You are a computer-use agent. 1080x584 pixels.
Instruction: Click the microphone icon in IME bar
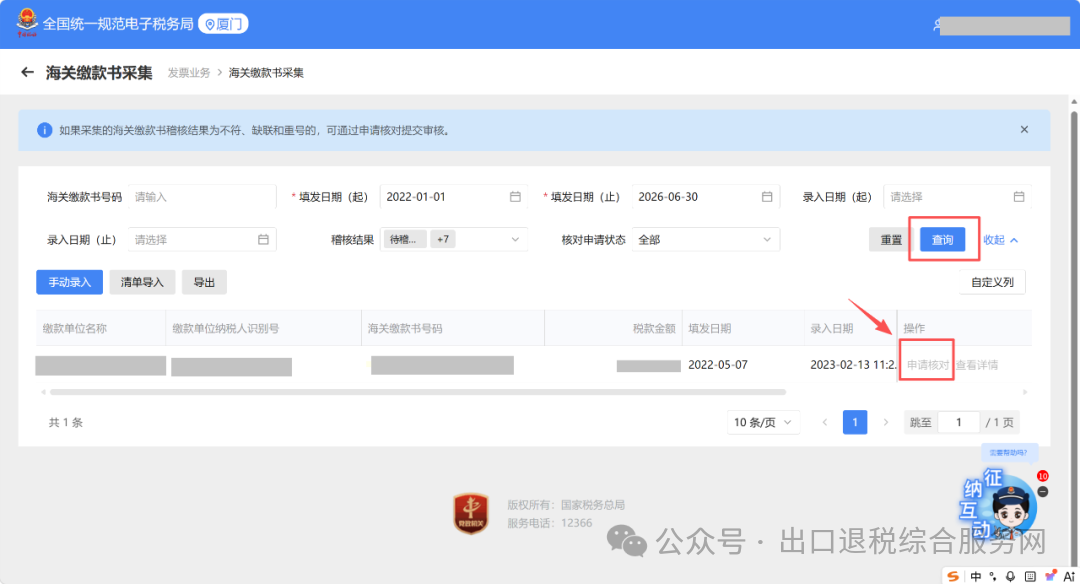pos(1010,576)
